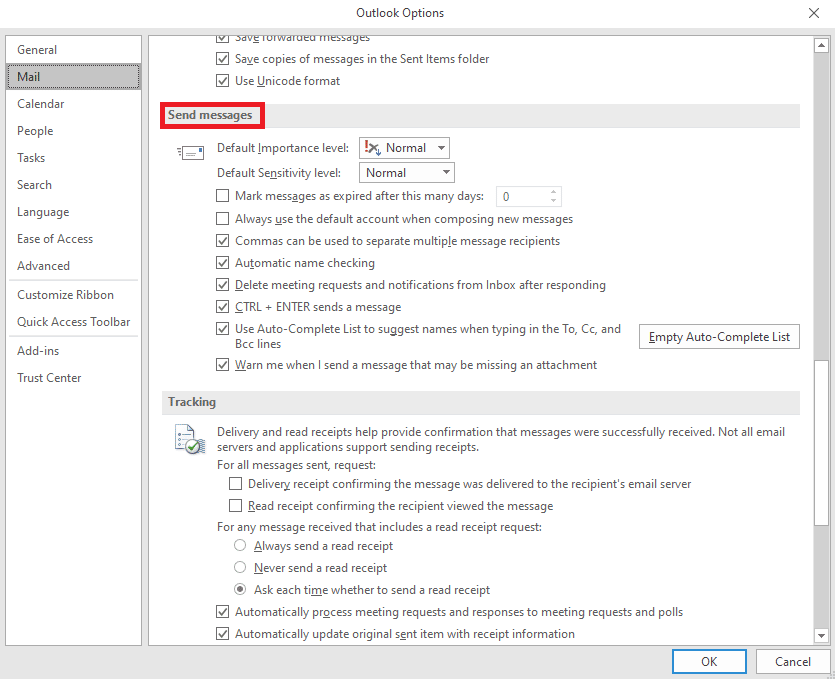Close the Outlook Options dialog

pos(814,13)
